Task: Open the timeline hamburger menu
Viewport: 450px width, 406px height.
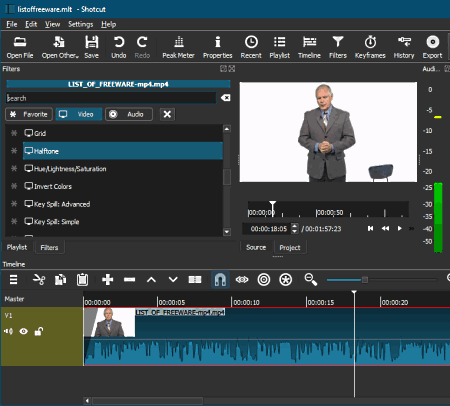Action: point(13,279)
